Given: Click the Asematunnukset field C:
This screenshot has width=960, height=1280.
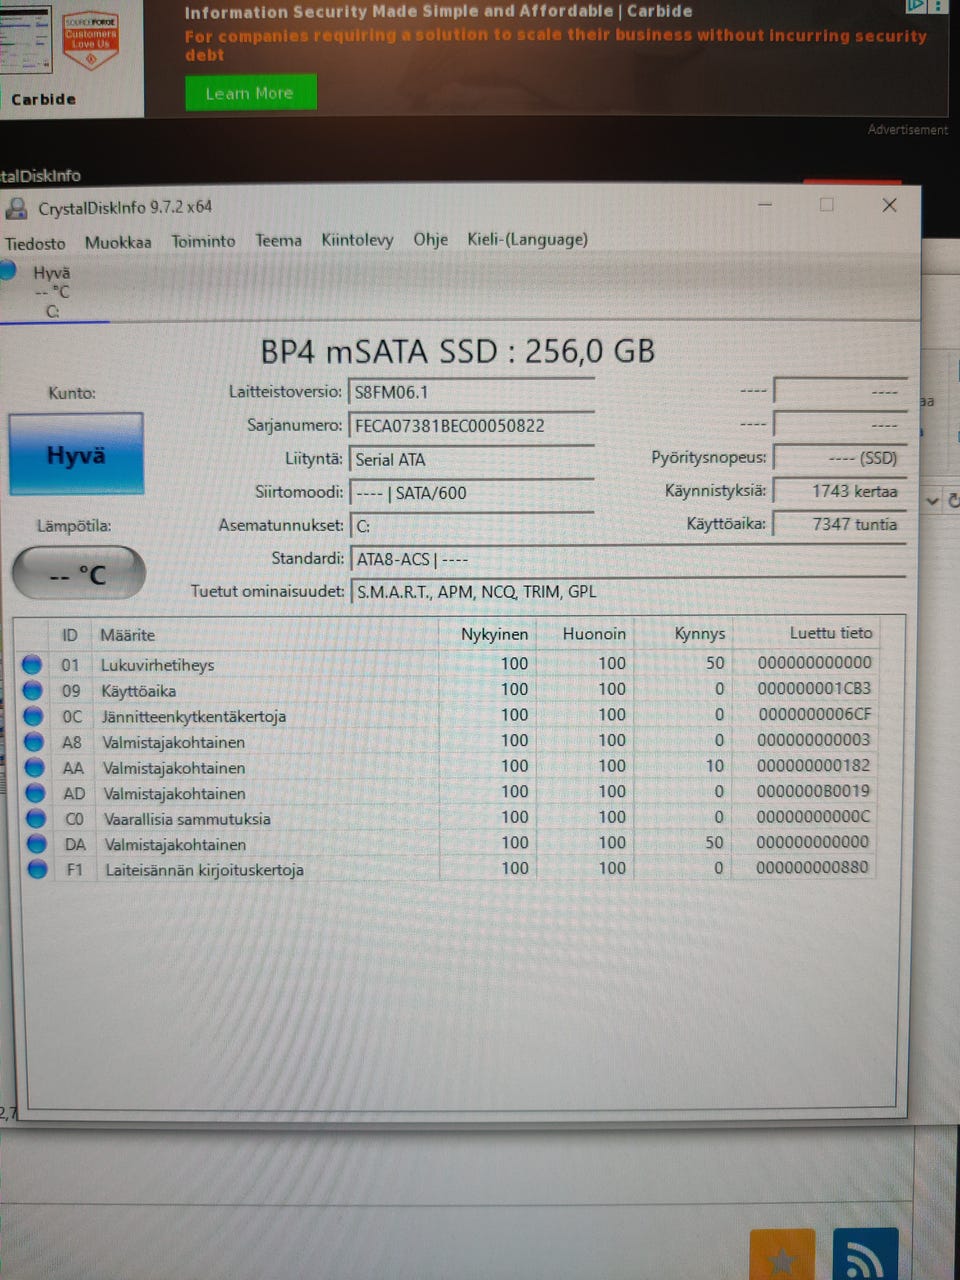Looking at the screenshot, I should pyautogui.click(x=472, y=526).
